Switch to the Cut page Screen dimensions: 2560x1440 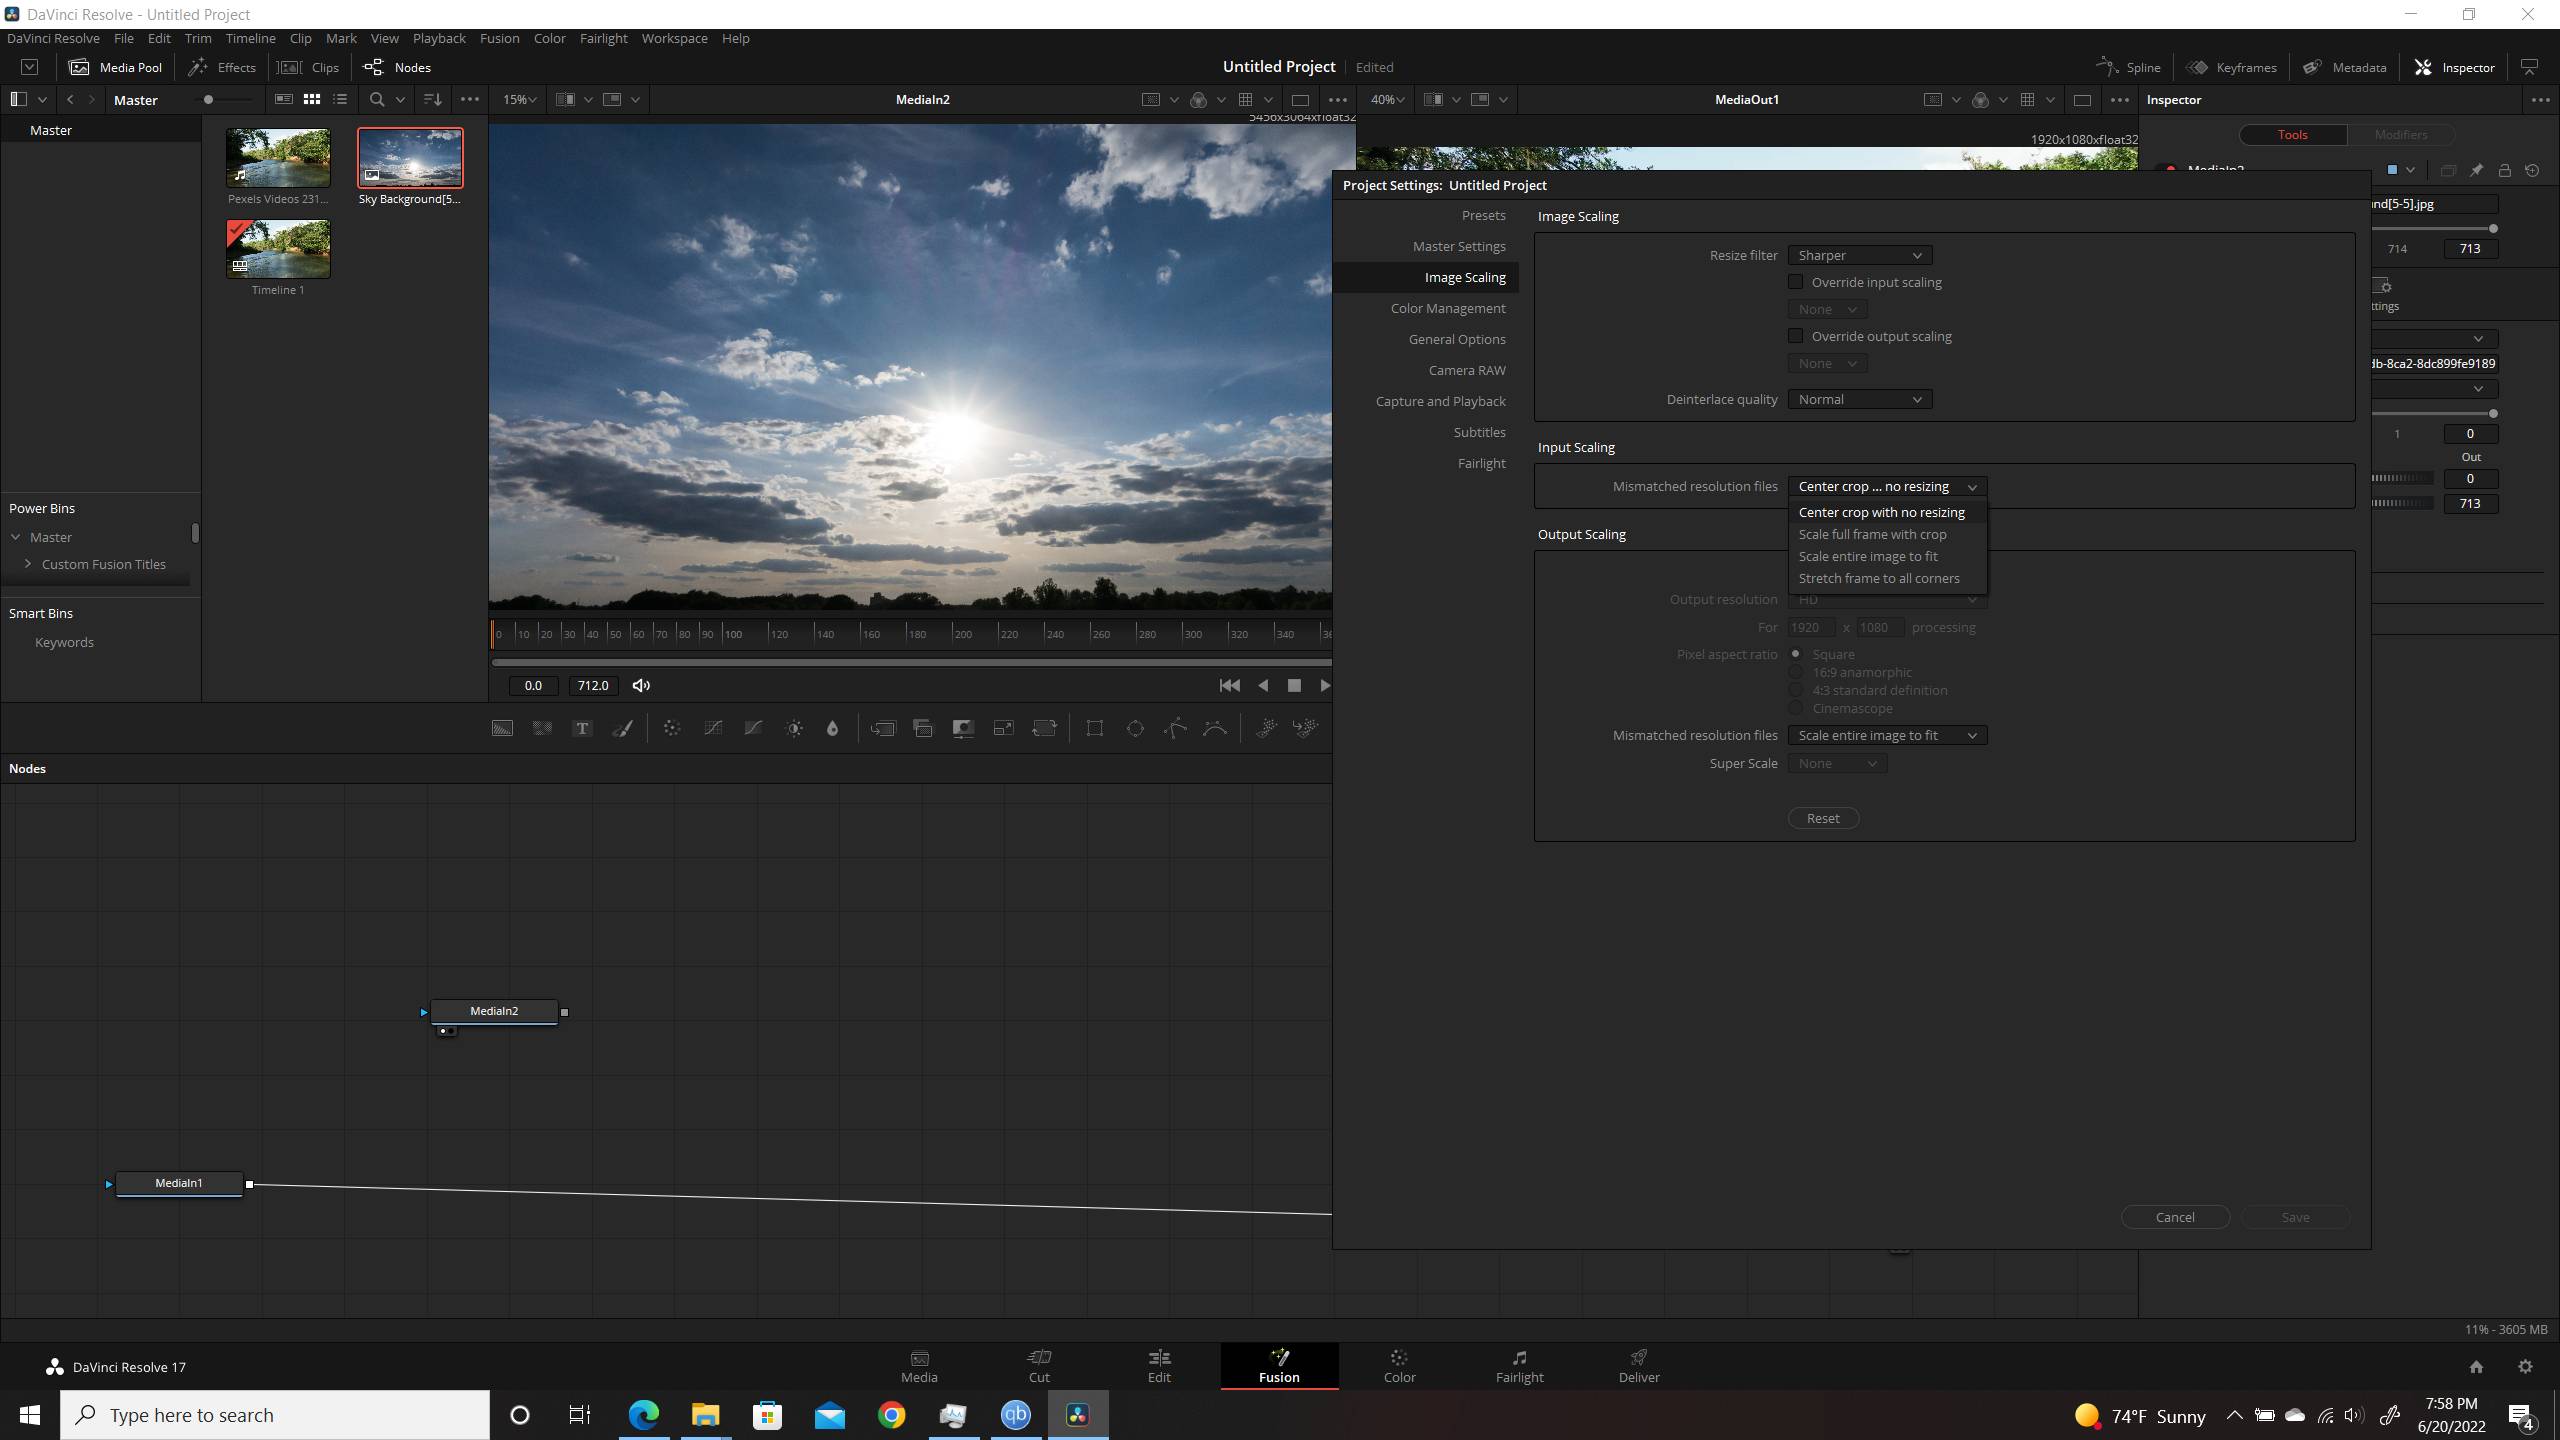coord(1039,1366)
